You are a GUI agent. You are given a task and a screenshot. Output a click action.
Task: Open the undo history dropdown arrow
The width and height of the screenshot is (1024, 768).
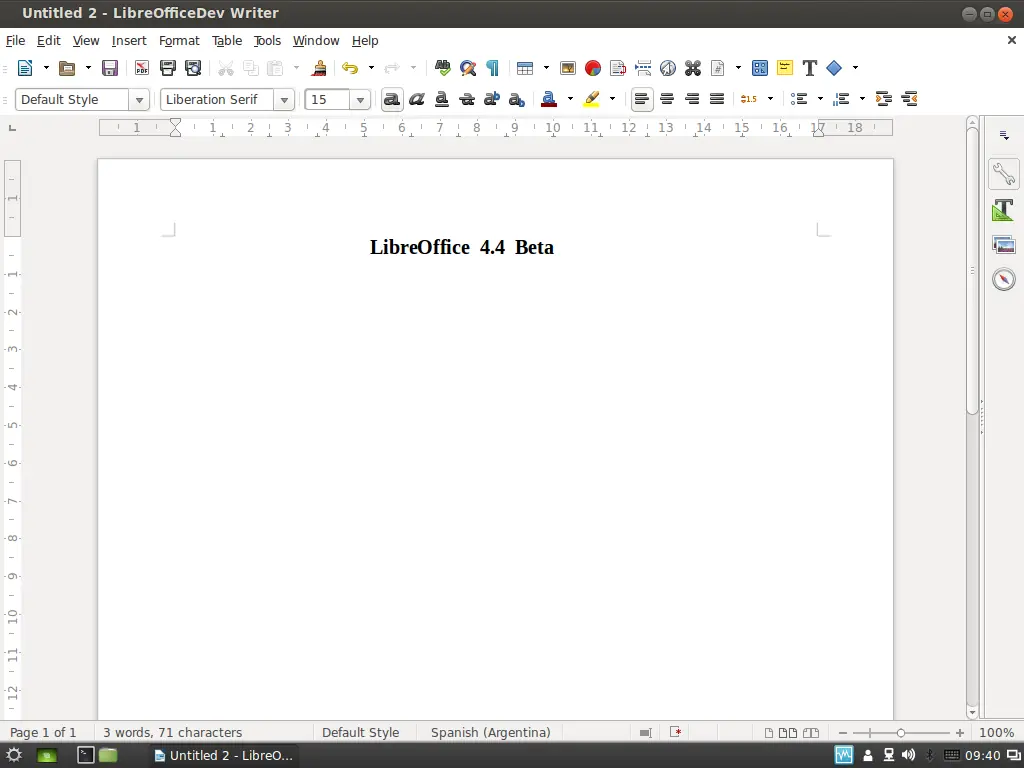pos(371,68)
